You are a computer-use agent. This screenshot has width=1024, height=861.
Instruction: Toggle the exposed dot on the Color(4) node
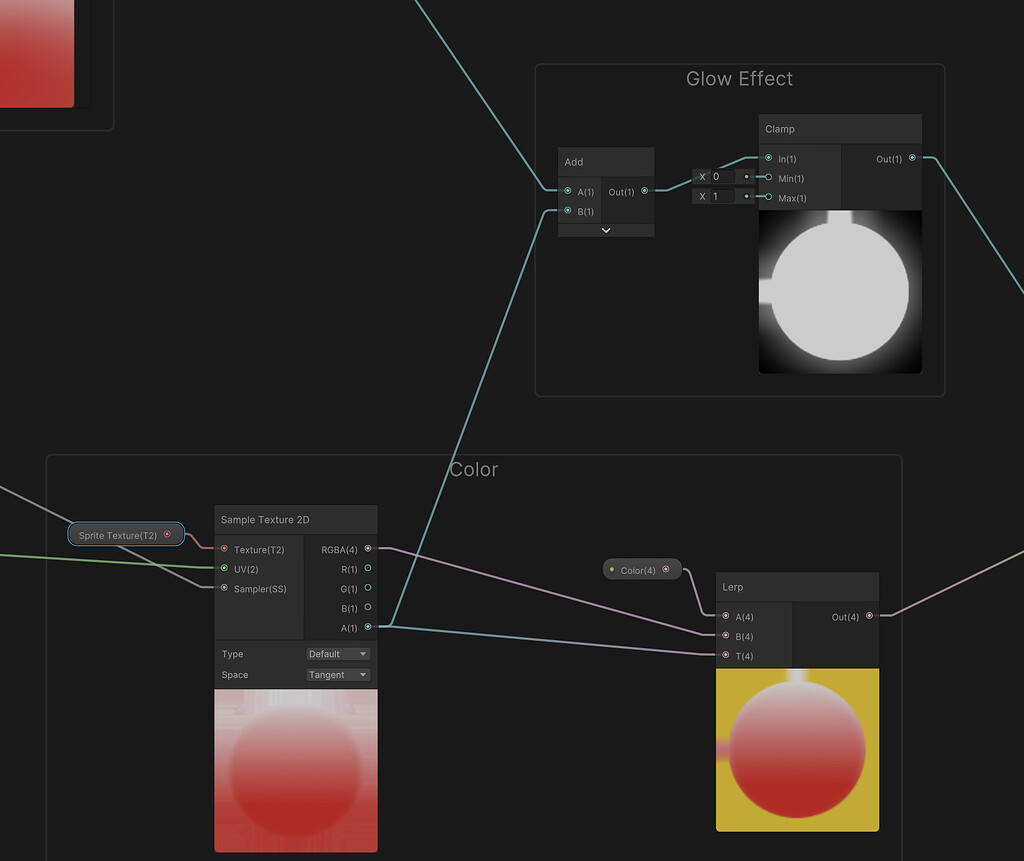(x=666, y=568)
